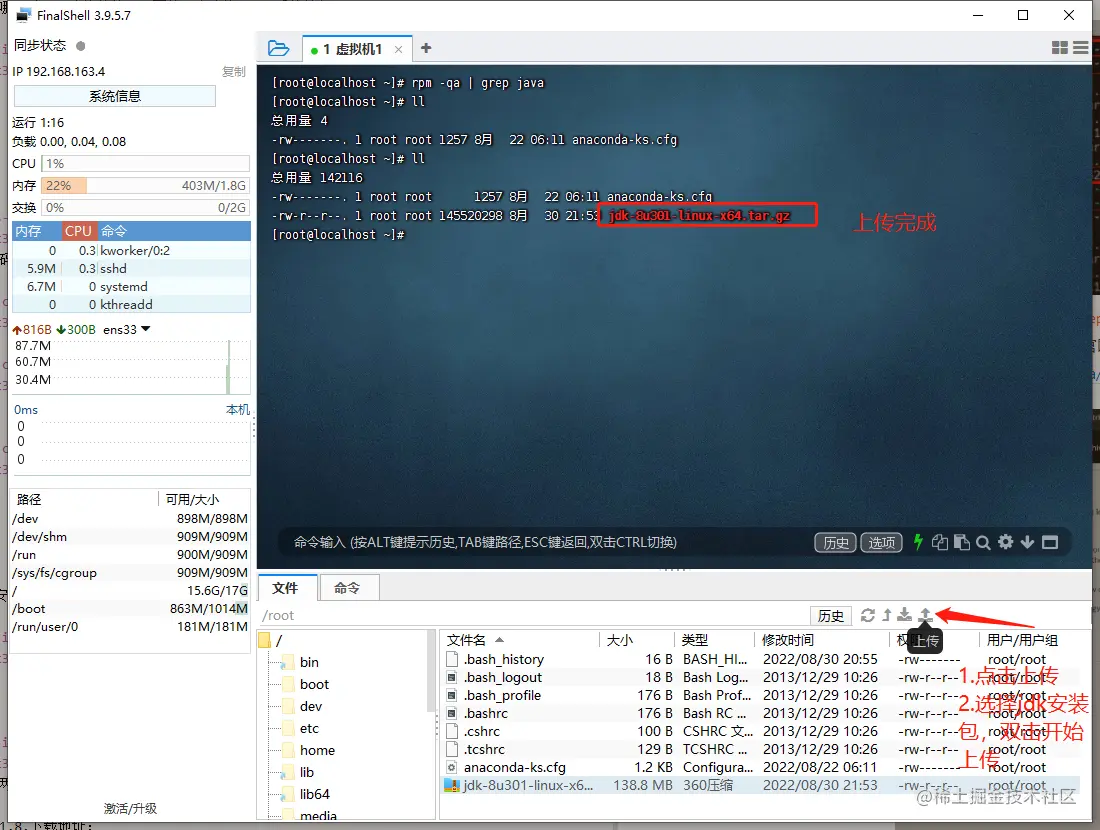This screenshot has height=830, width=1100.
Task: Click the 内存 usage bar at 22%
Action: click(x=145, y=185)
